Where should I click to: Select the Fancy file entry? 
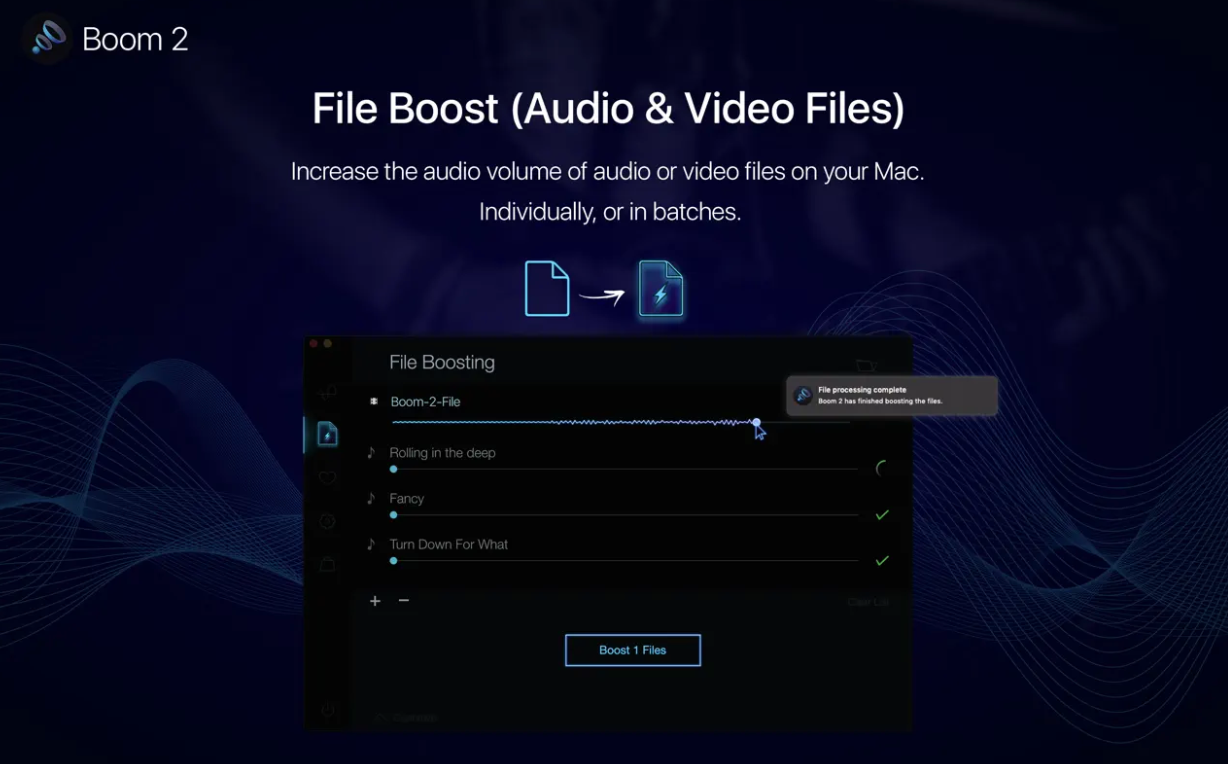[407, 499]
